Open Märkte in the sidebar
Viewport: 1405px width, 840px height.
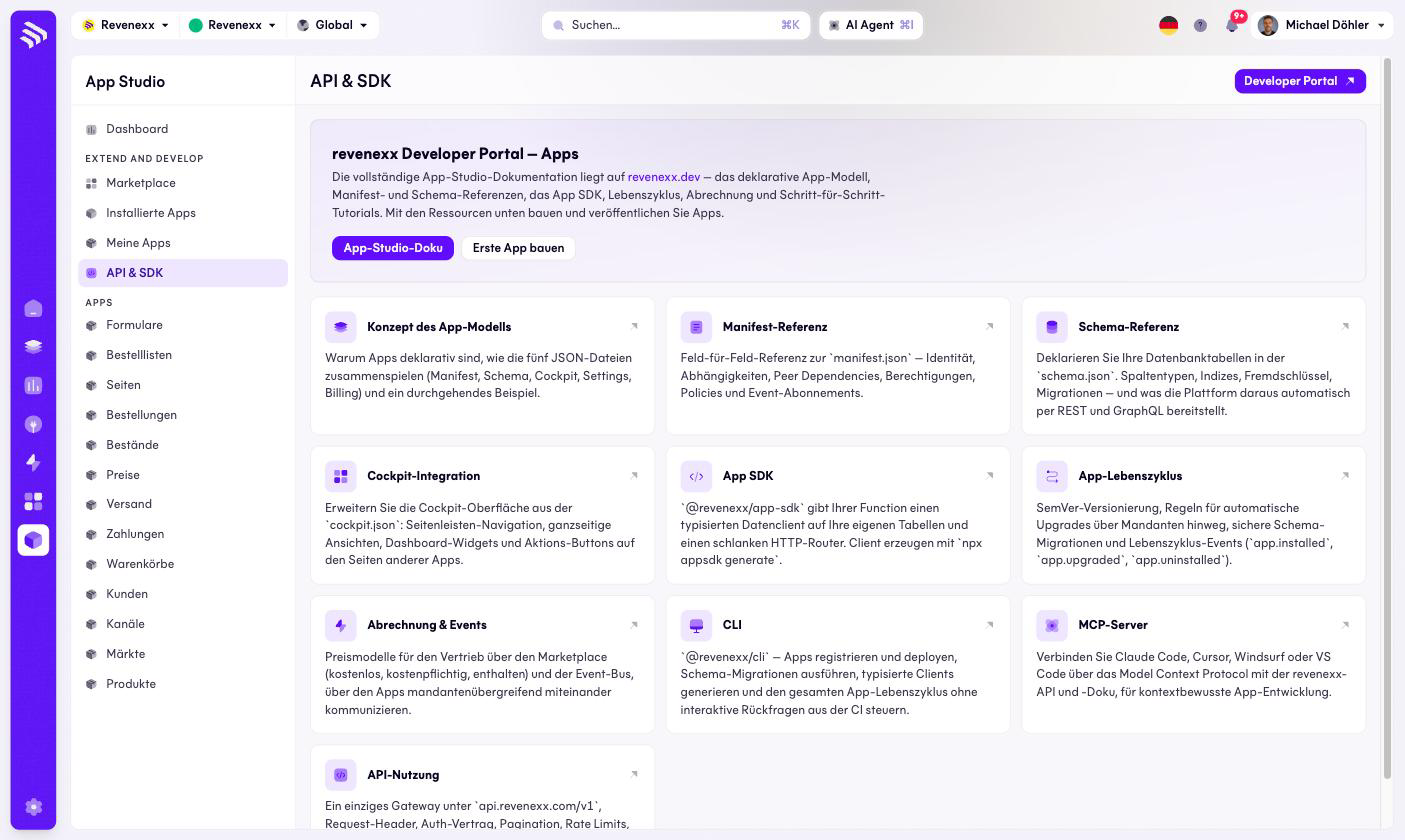(183, 654)
